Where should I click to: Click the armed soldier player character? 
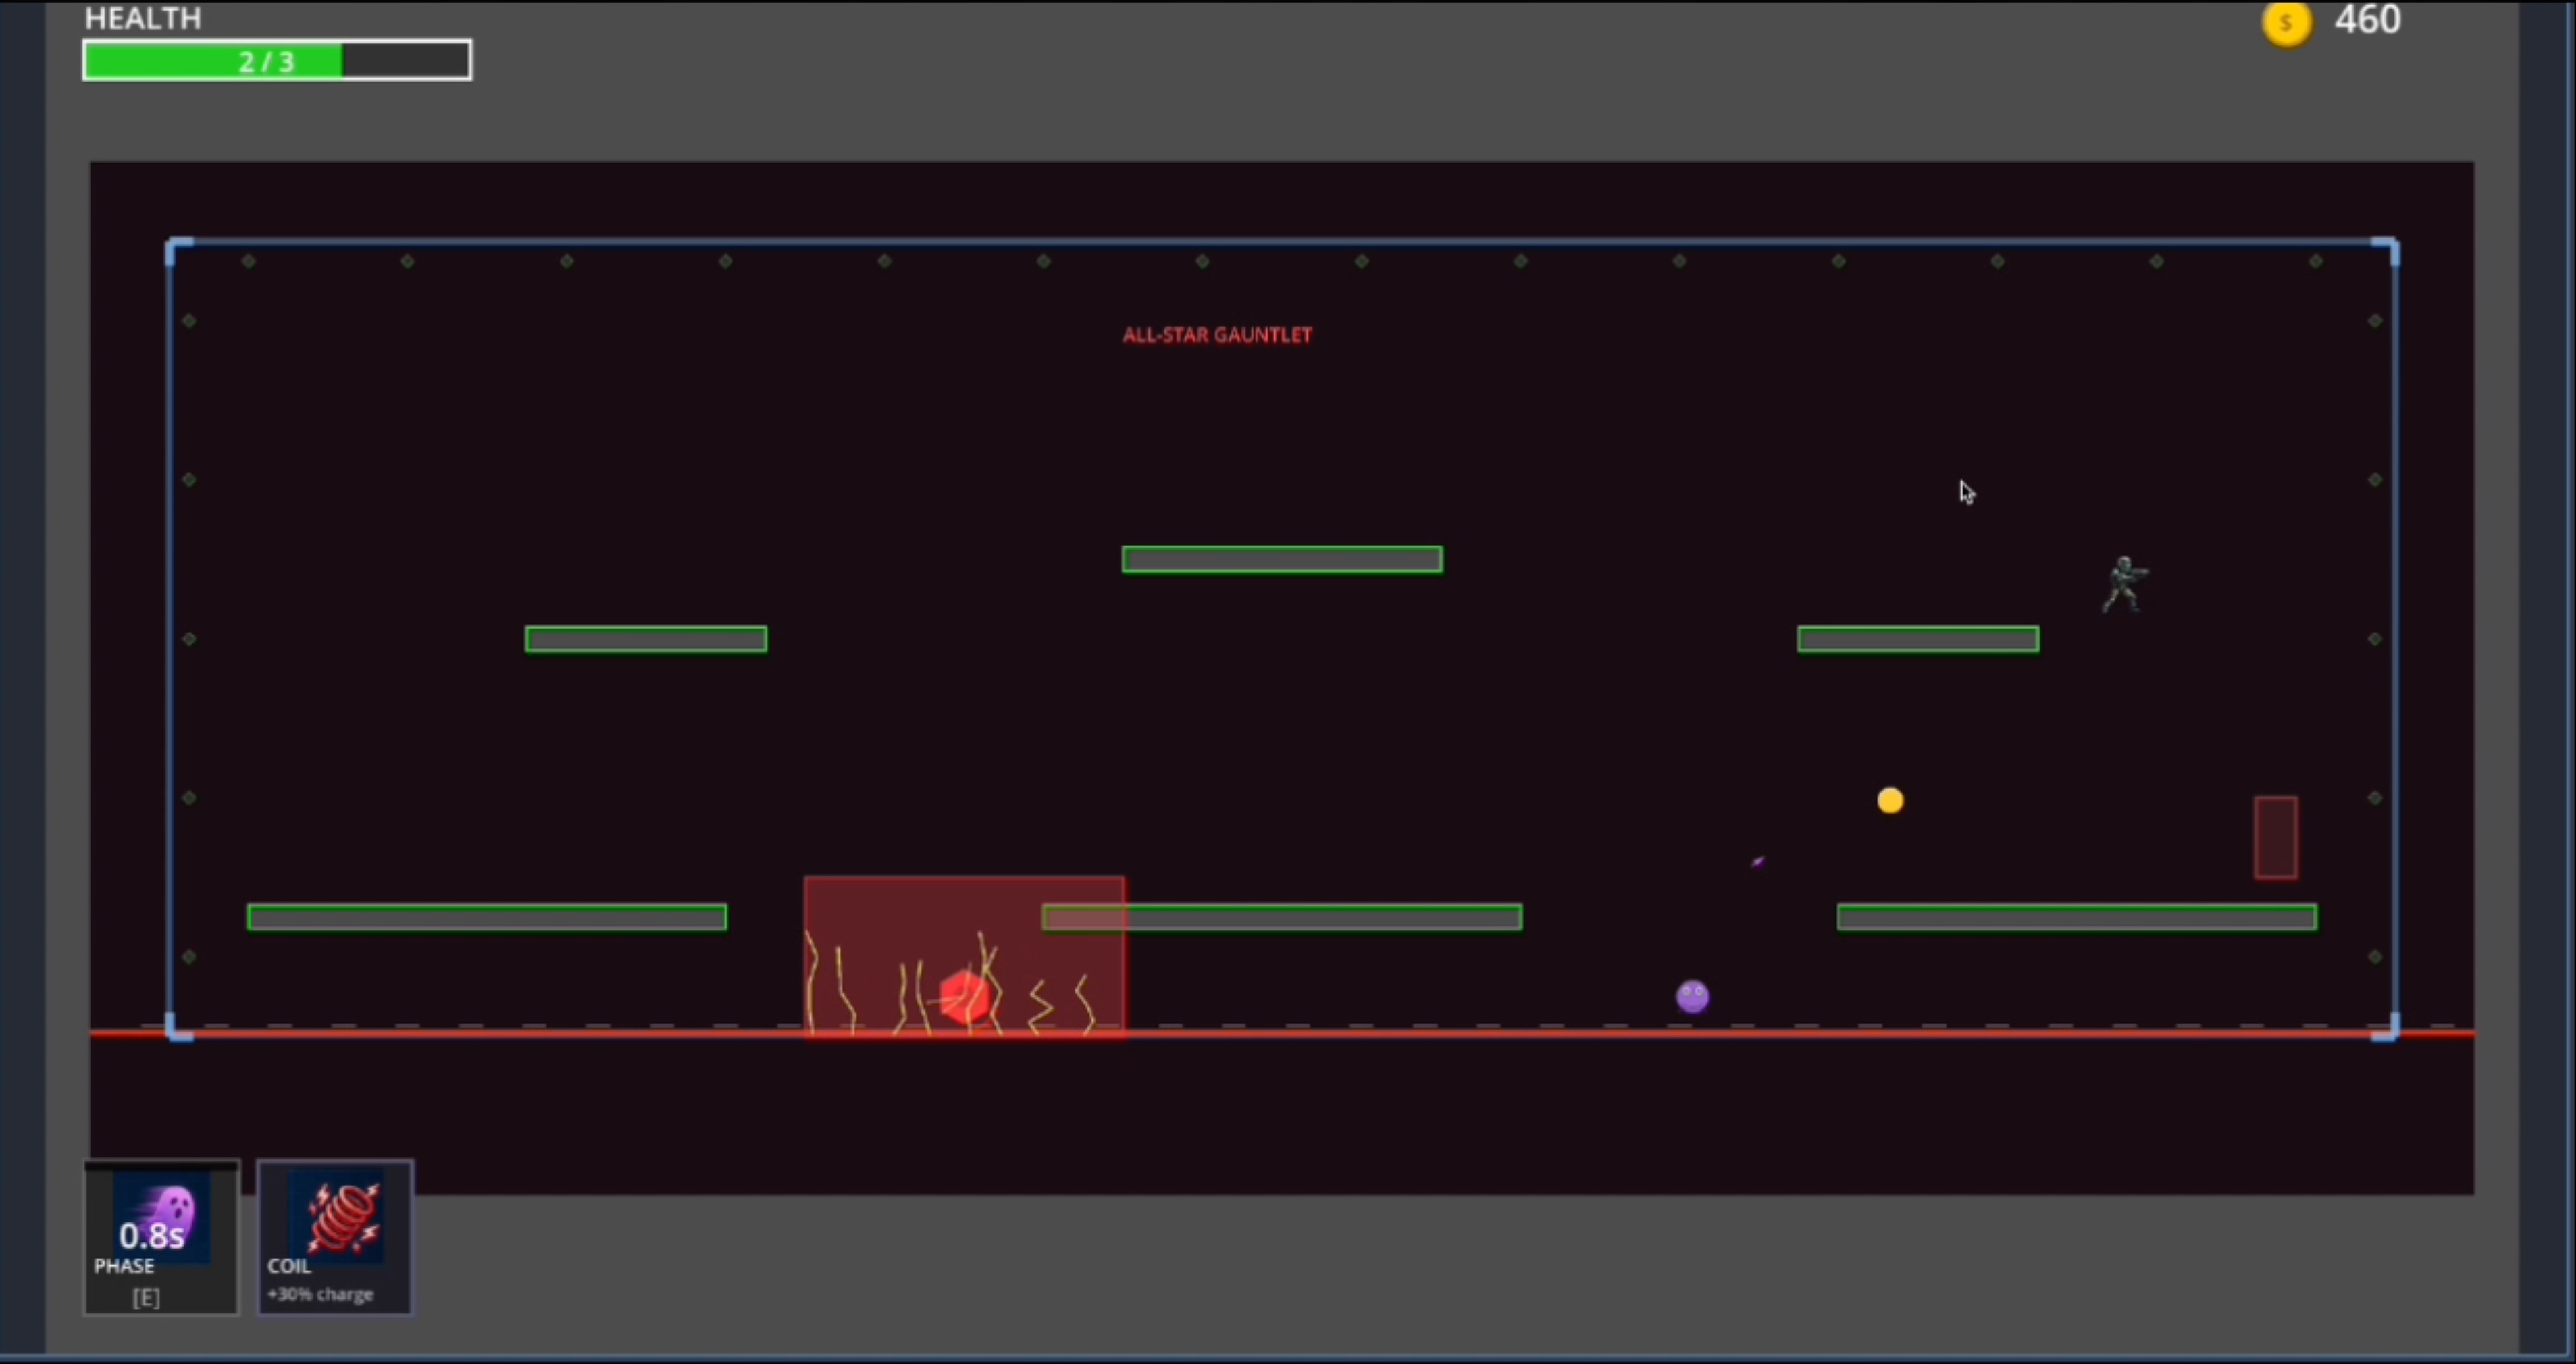click(2123, 585)
